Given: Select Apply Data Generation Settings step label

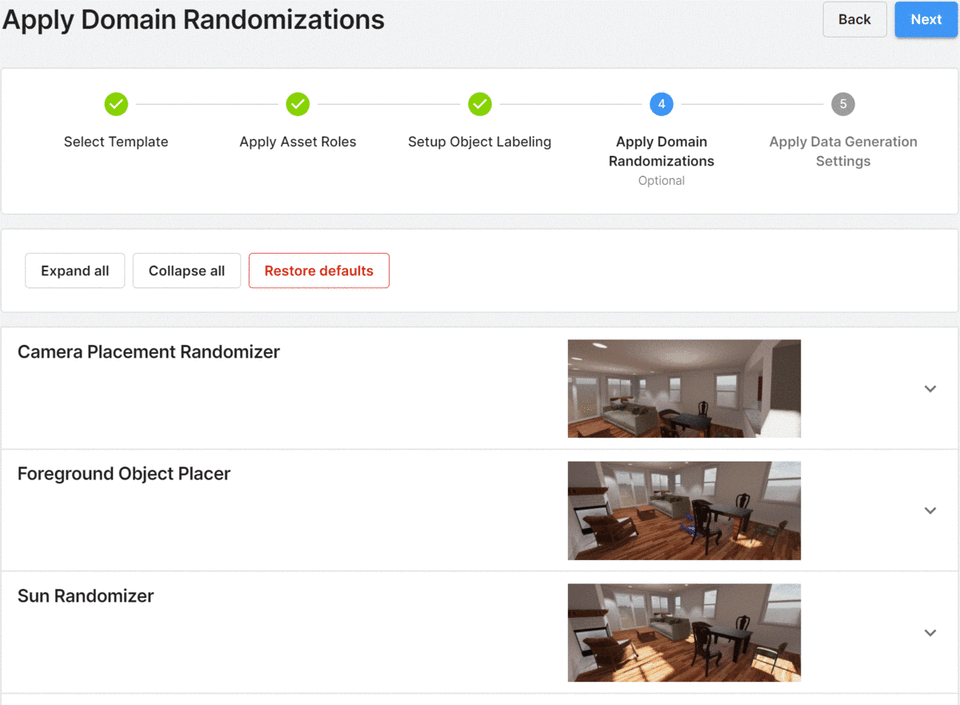Looking at the screenshot, I should (x=843, y=151).
